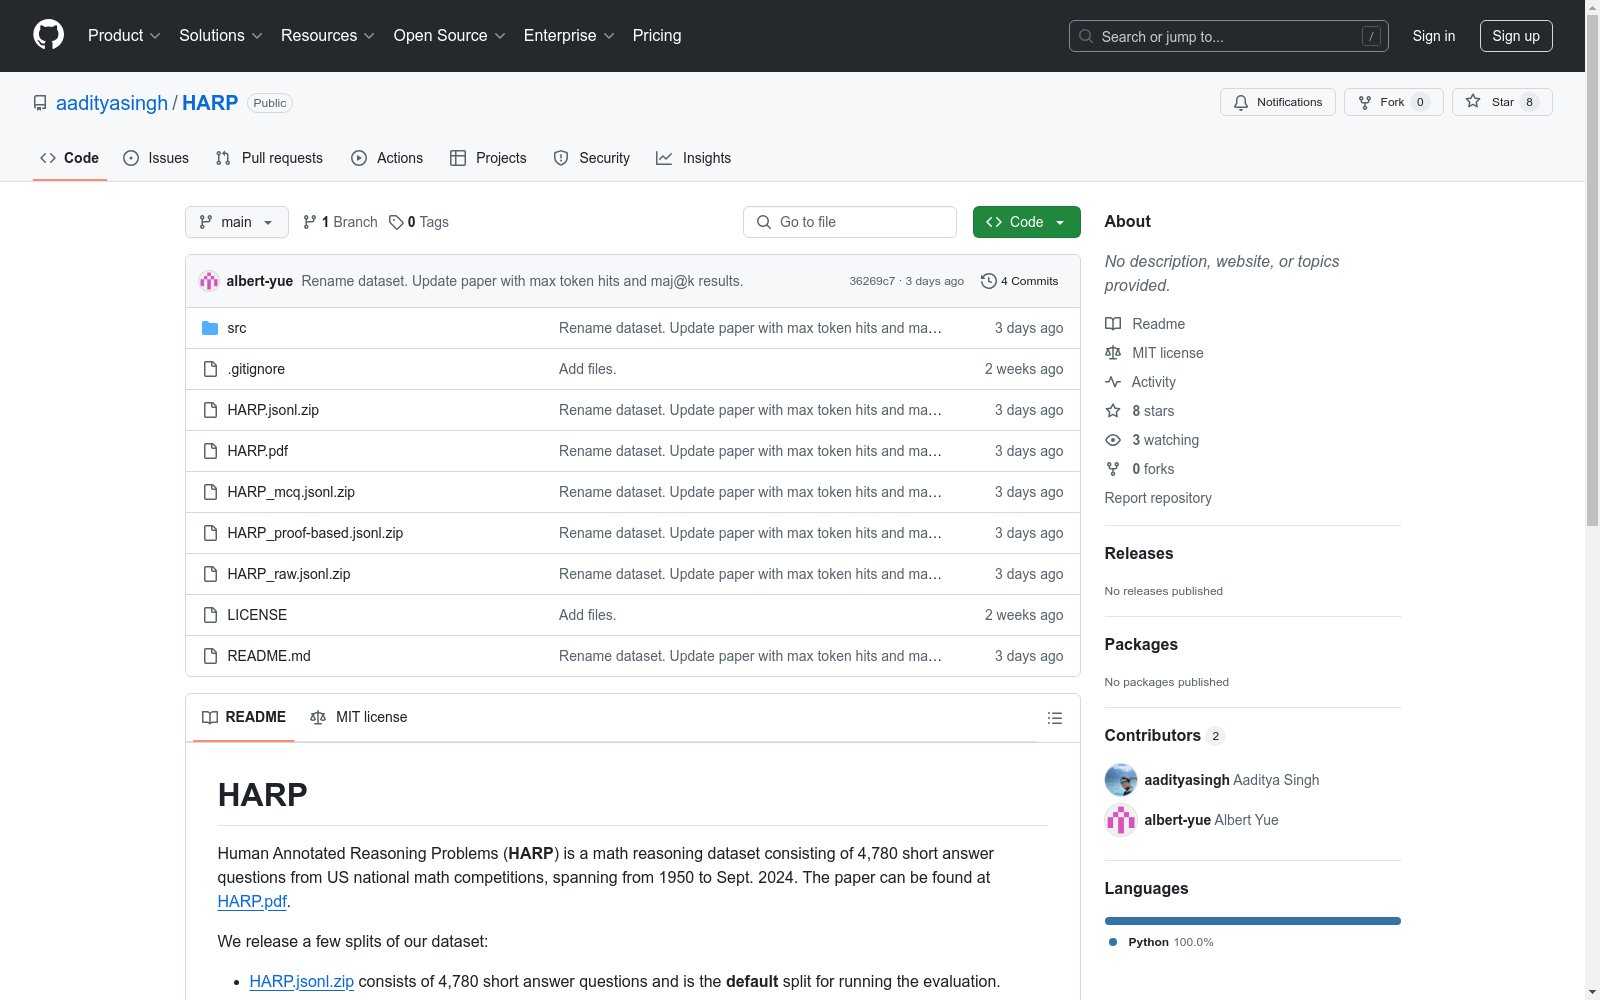This screenshot has height=1000, width=1600.
Task: Click the bell icon in Notifications
Action: pyautogui.click(x=1241, y=102)
